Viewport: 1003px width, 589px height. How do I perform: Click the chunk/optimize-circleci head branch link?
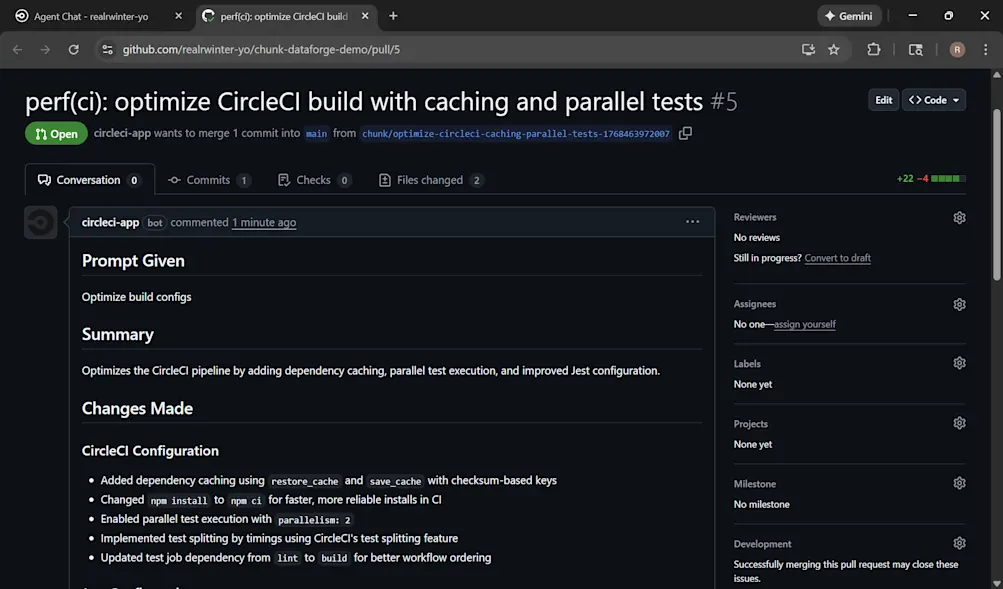[x=516, y=134]
